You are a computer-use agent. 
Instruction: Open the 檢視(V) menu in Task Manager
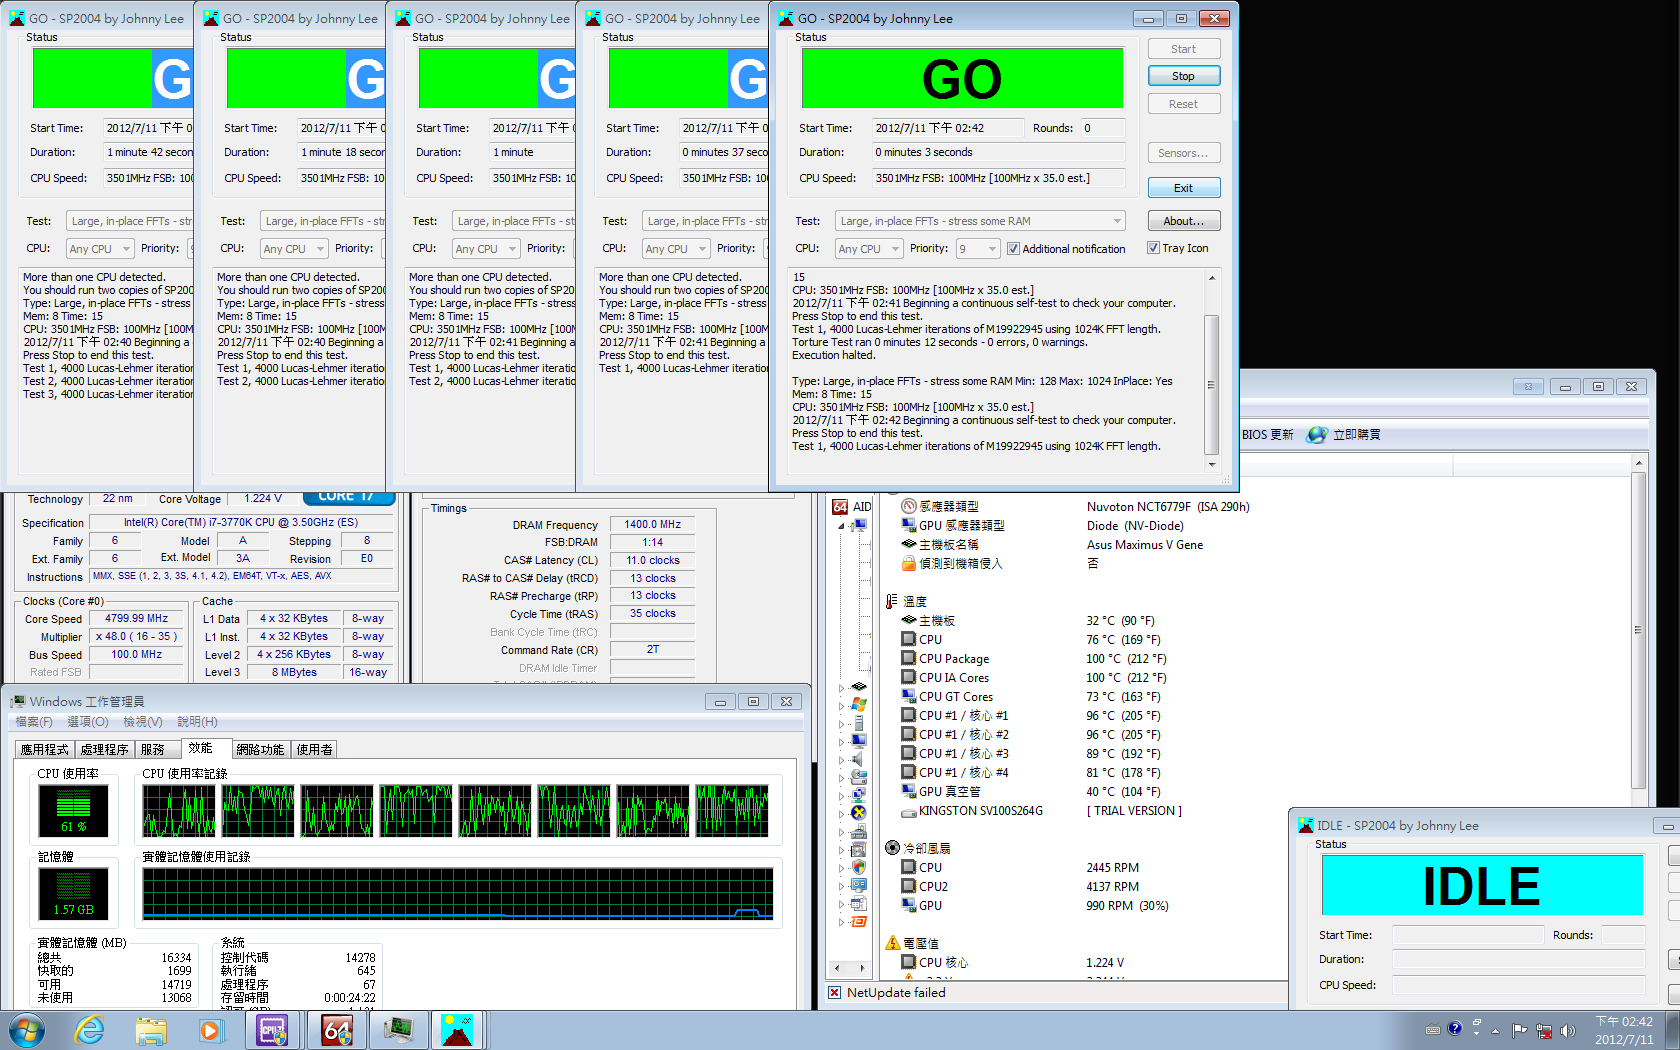(143, 722)
